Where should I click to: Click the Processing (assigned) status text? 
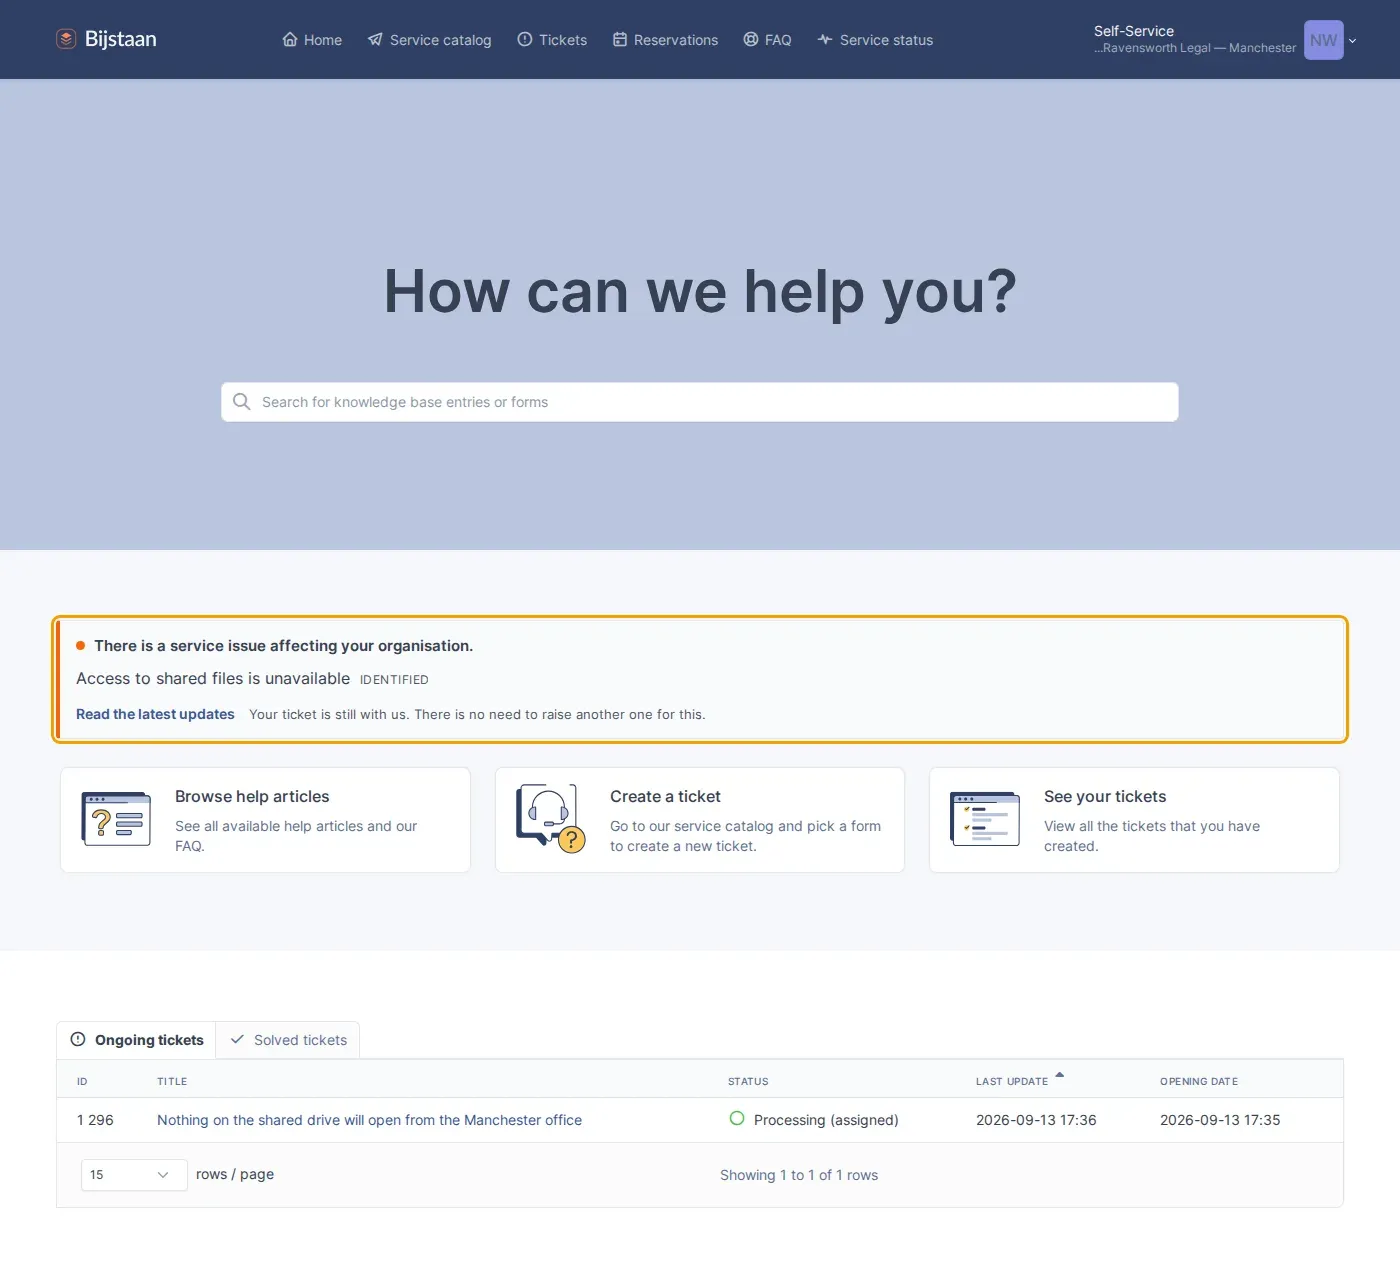826,1120
